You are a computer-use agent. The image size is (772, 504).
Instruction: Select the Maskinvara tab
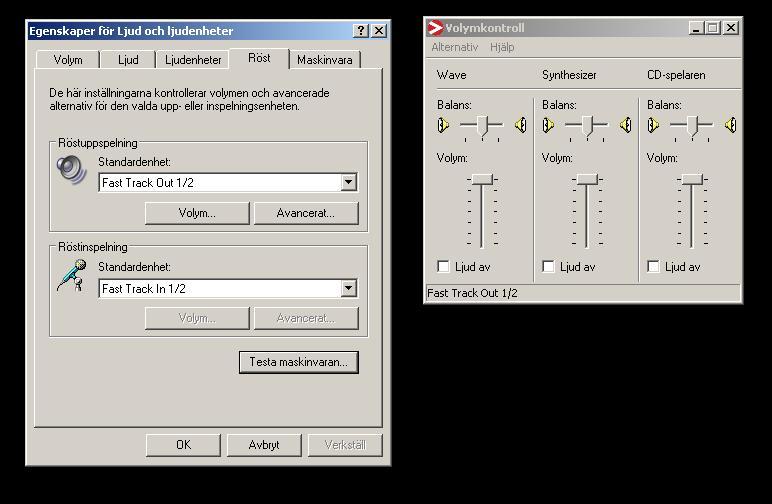pos(324,60)
